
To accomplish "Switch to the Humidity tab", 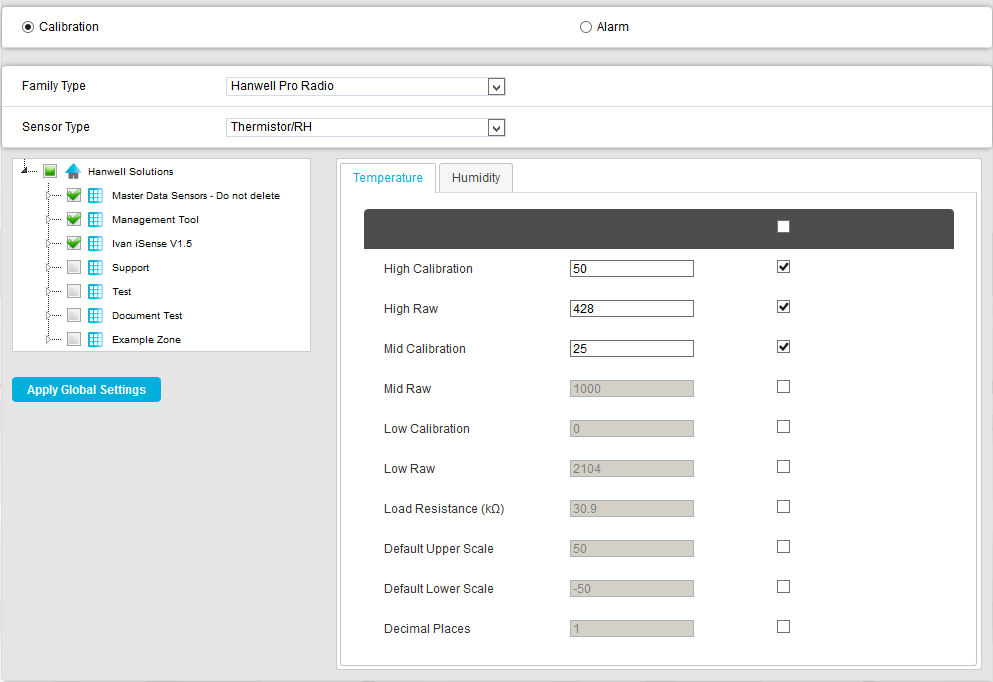I will point(476,178).
